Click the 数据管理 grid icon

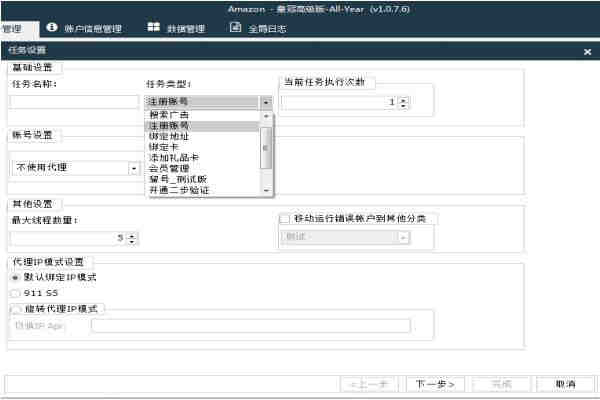coord(153,27)
